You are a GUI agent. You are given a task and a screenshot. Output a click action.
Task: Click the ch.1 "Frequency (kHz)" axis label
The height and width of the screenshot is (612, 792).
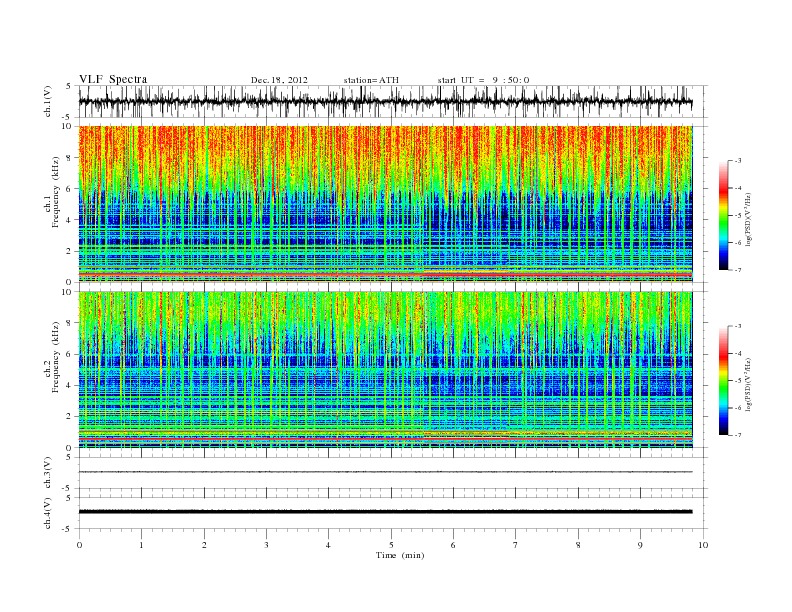pyautogui.click(x=56, y=192)
